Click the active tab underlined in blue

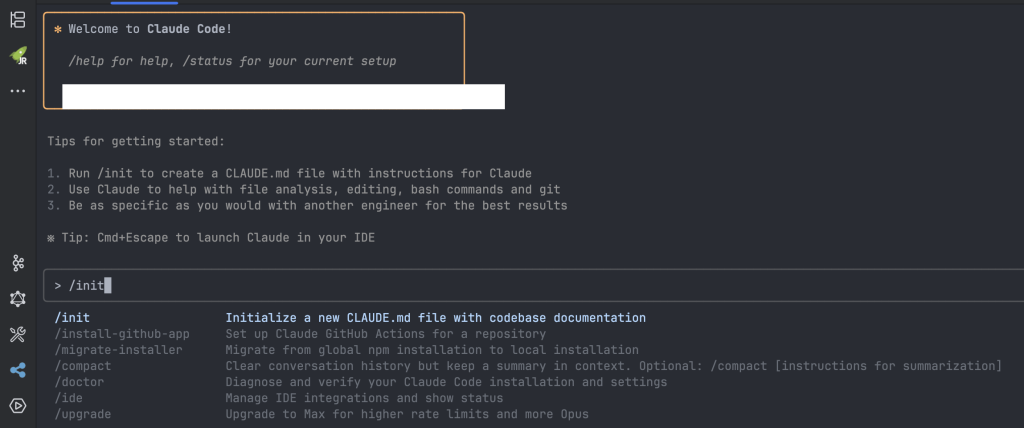[x=144, y=3]
